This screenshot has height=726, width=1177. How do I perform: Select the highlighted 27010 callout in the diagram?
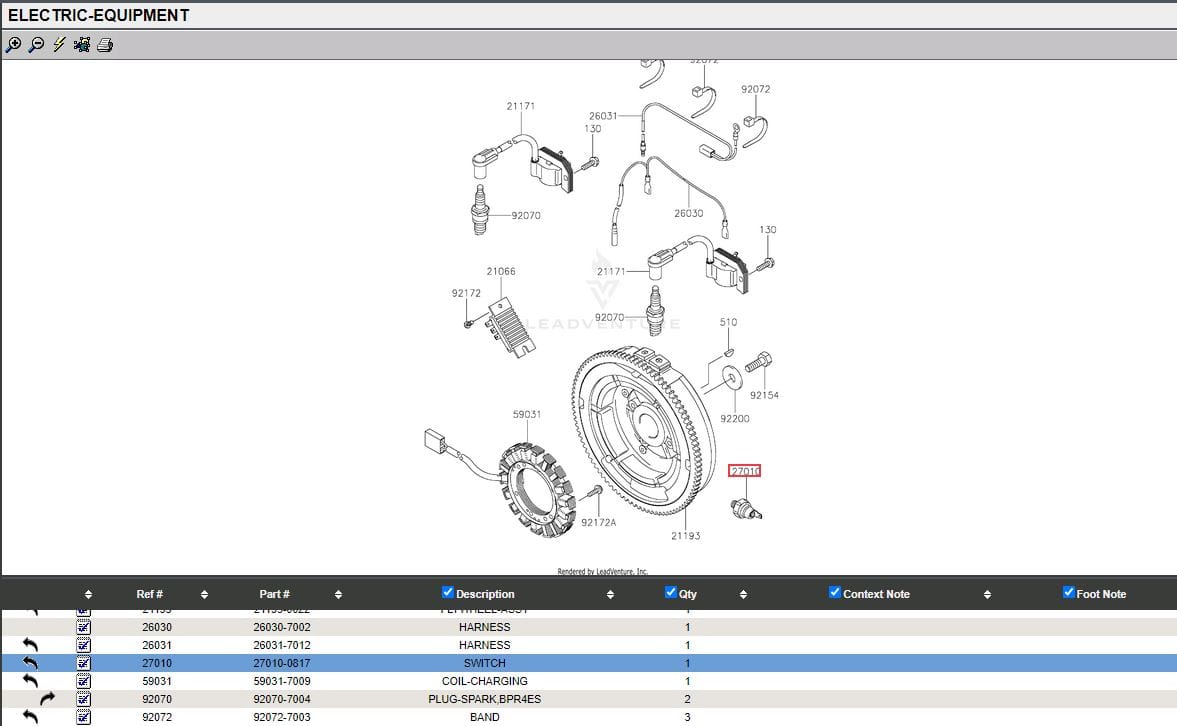pyautogui.click(x=745, y=471)
